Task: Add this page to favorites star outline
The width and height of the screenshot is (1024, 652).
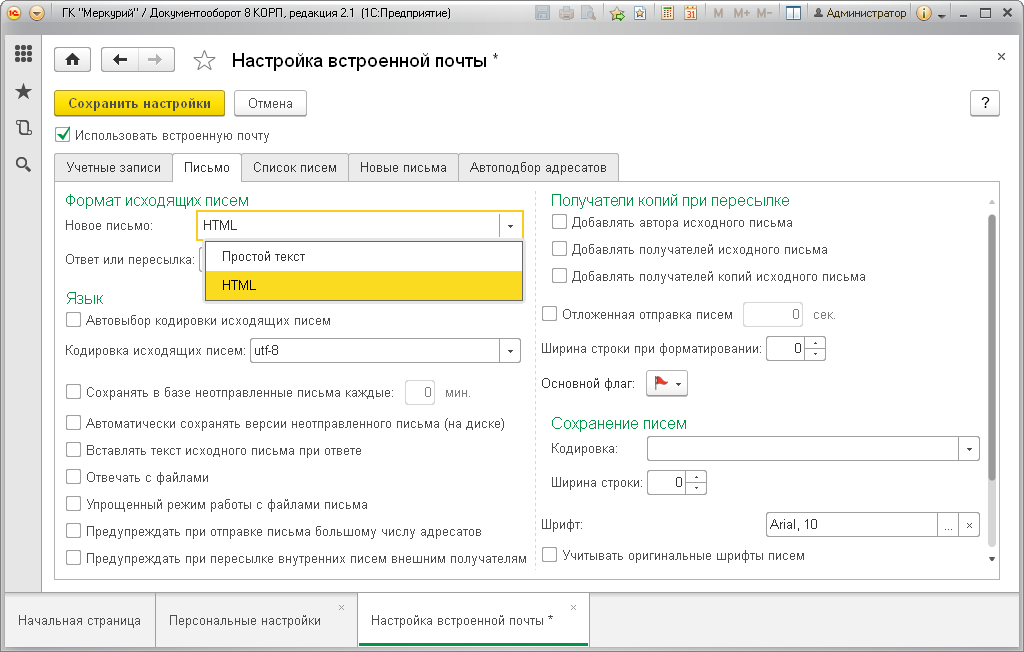Action: 204,61
